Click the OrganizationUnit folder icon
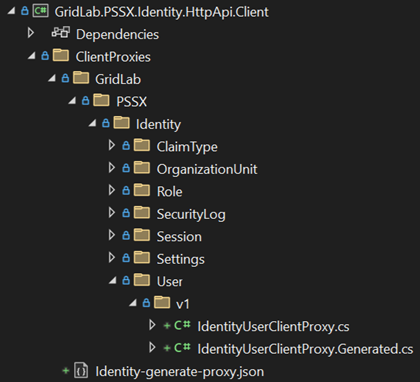Viewport: 420px width, 382px height. coord(142,167)
